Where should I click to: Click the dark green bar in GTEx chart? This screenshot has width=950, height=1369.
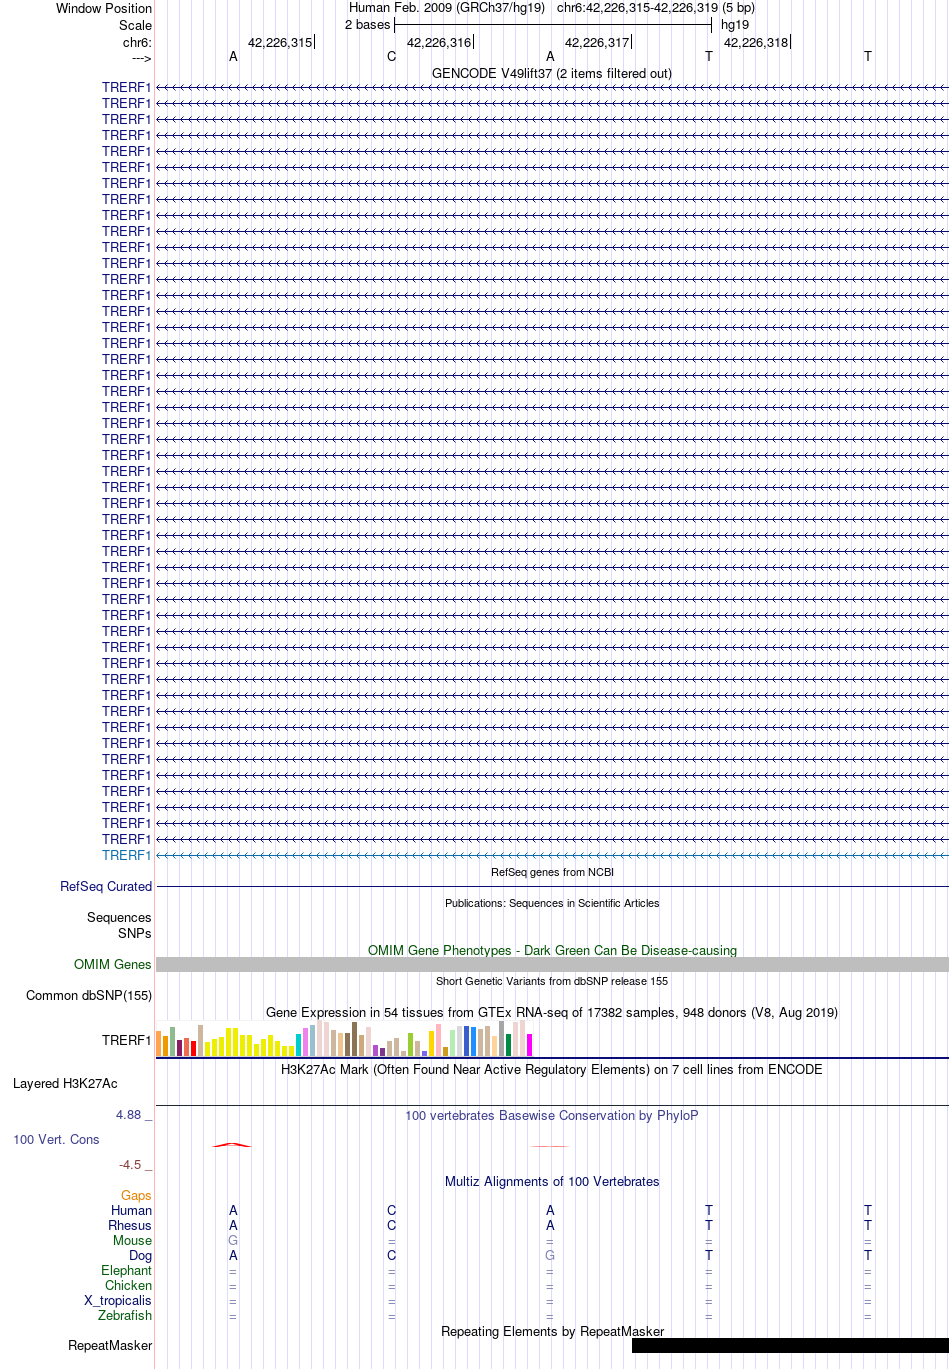tap(509, 1045)
